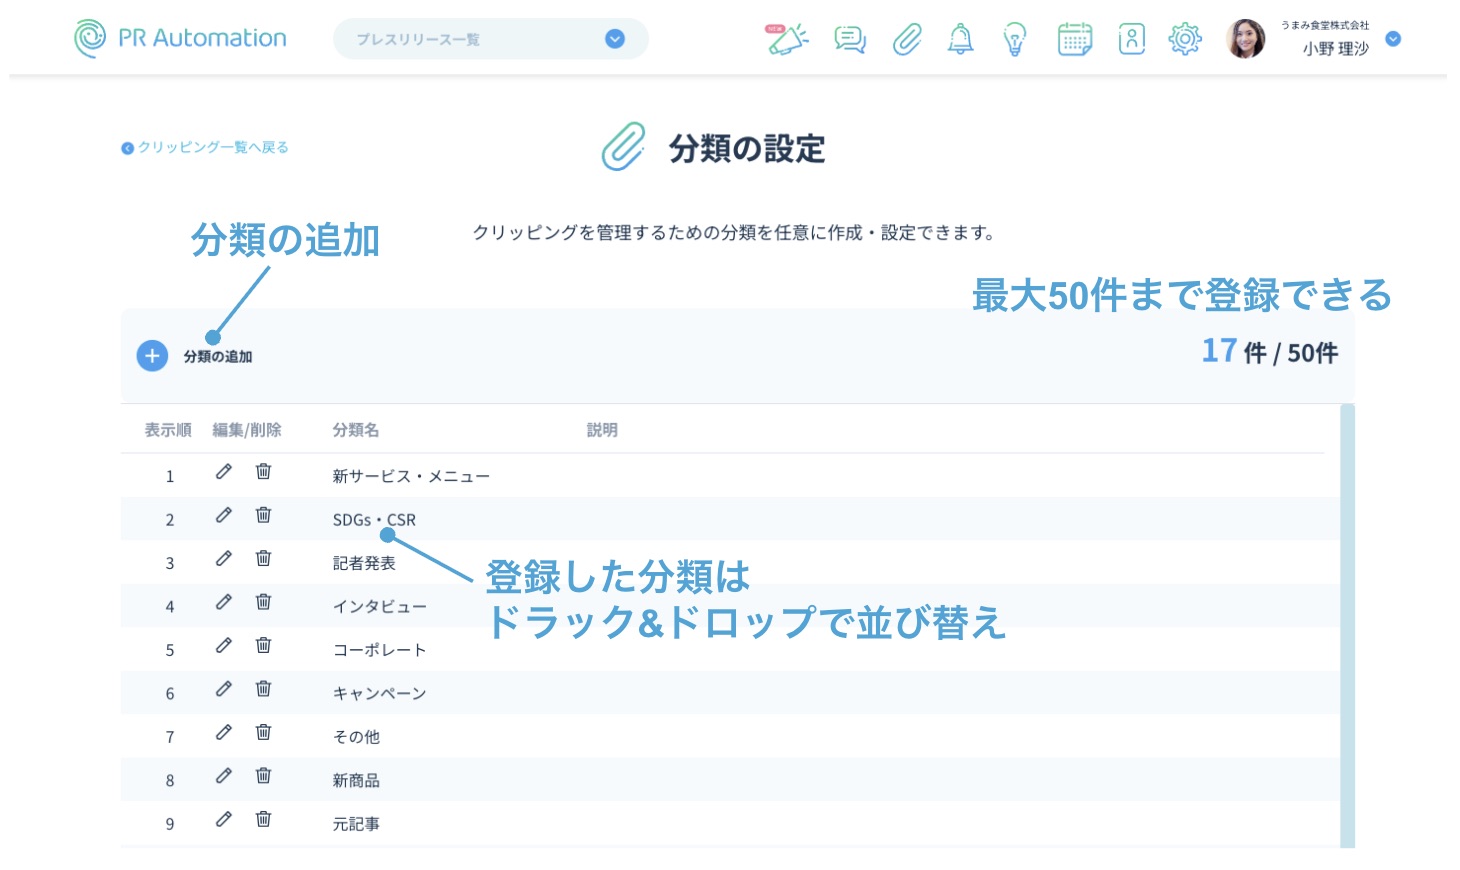Open the user account dropdown arrow
The height and width of the screenshot is (870, 1460).
[1393, 39]
